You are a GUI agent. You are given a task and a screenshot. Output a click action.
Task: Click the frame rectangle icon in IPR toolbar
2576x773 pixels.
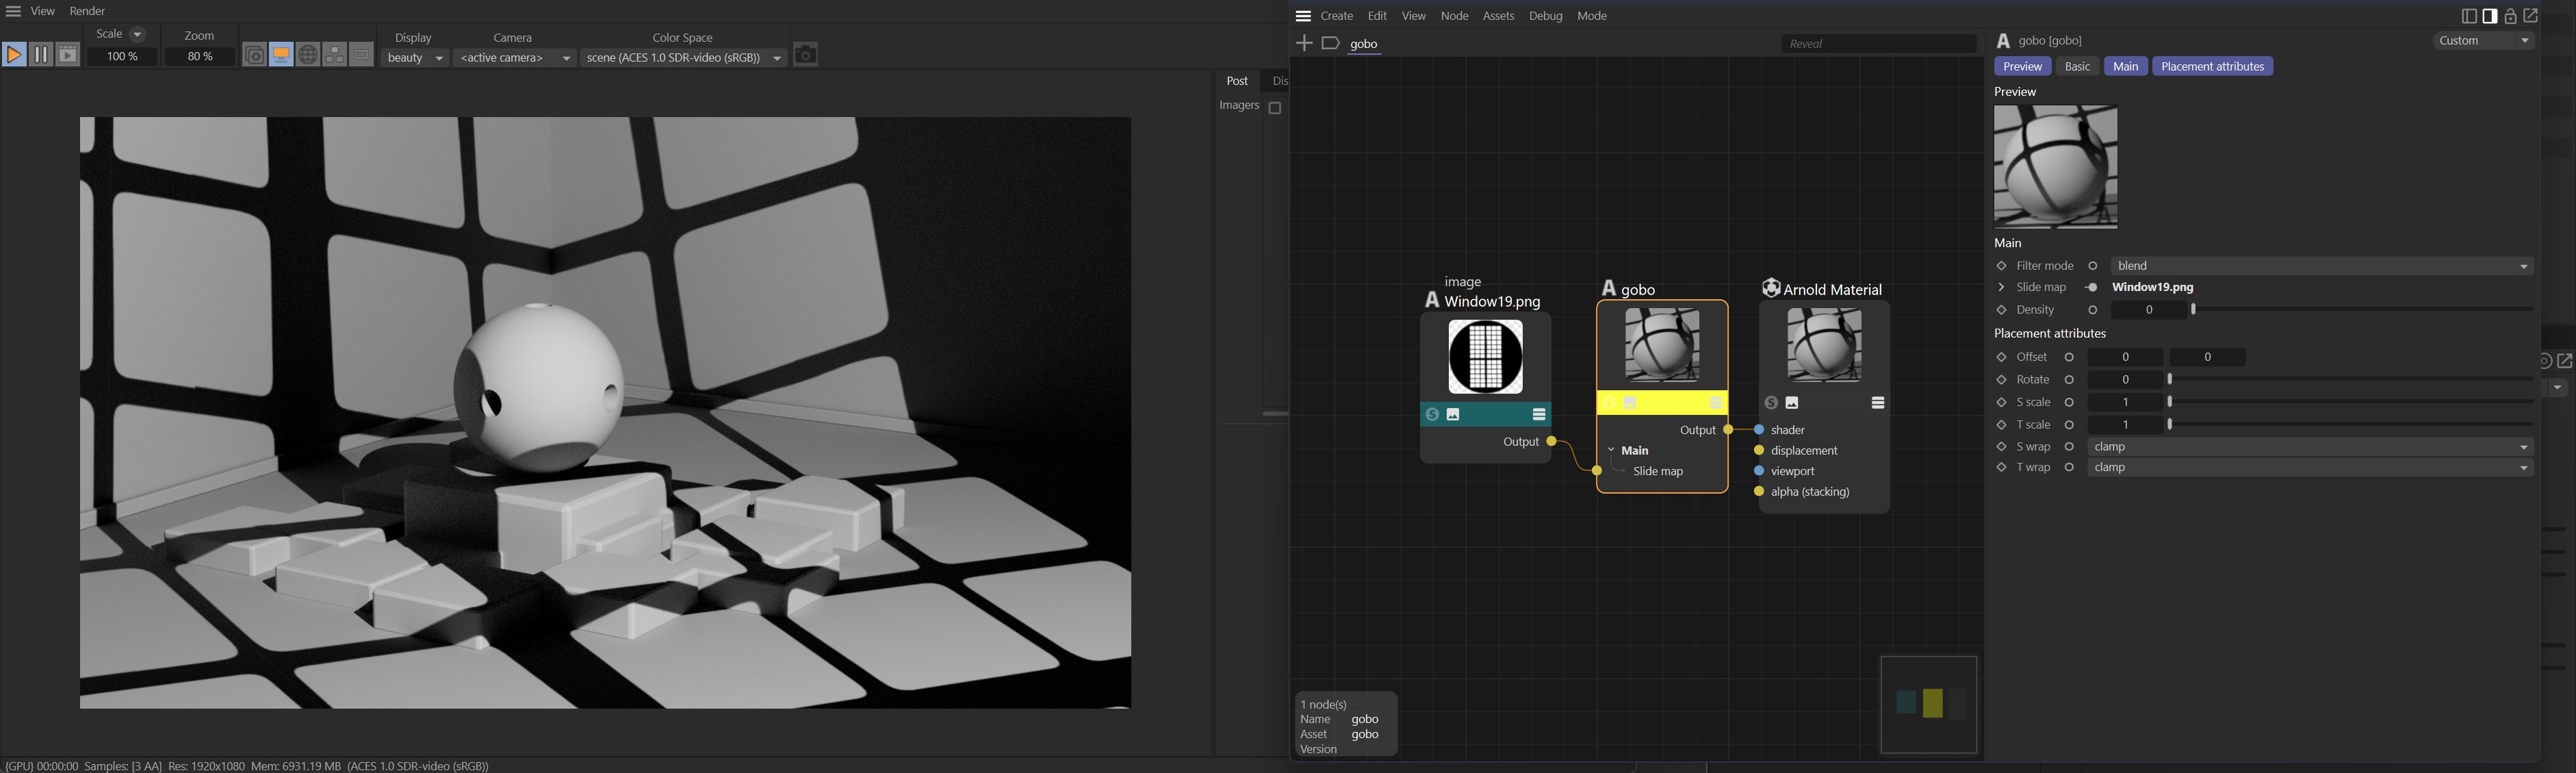point(361,55)
